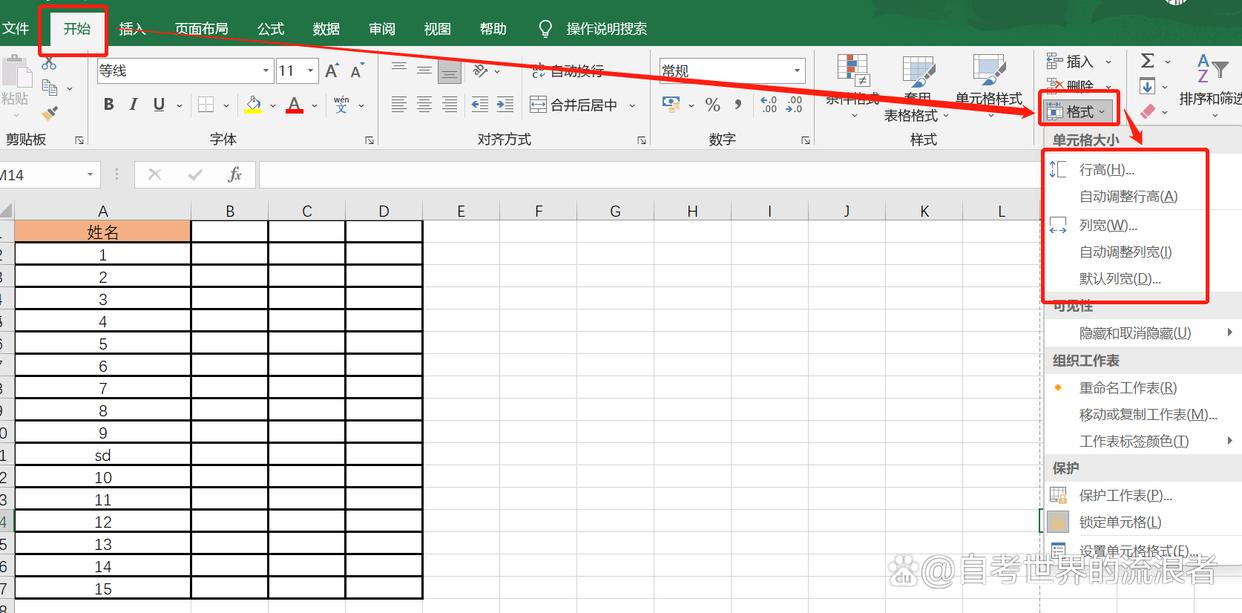Viewport: 1242px width, 613px height.
Task: Click the Copy icon in clipboard group
Action: [49, 88]
